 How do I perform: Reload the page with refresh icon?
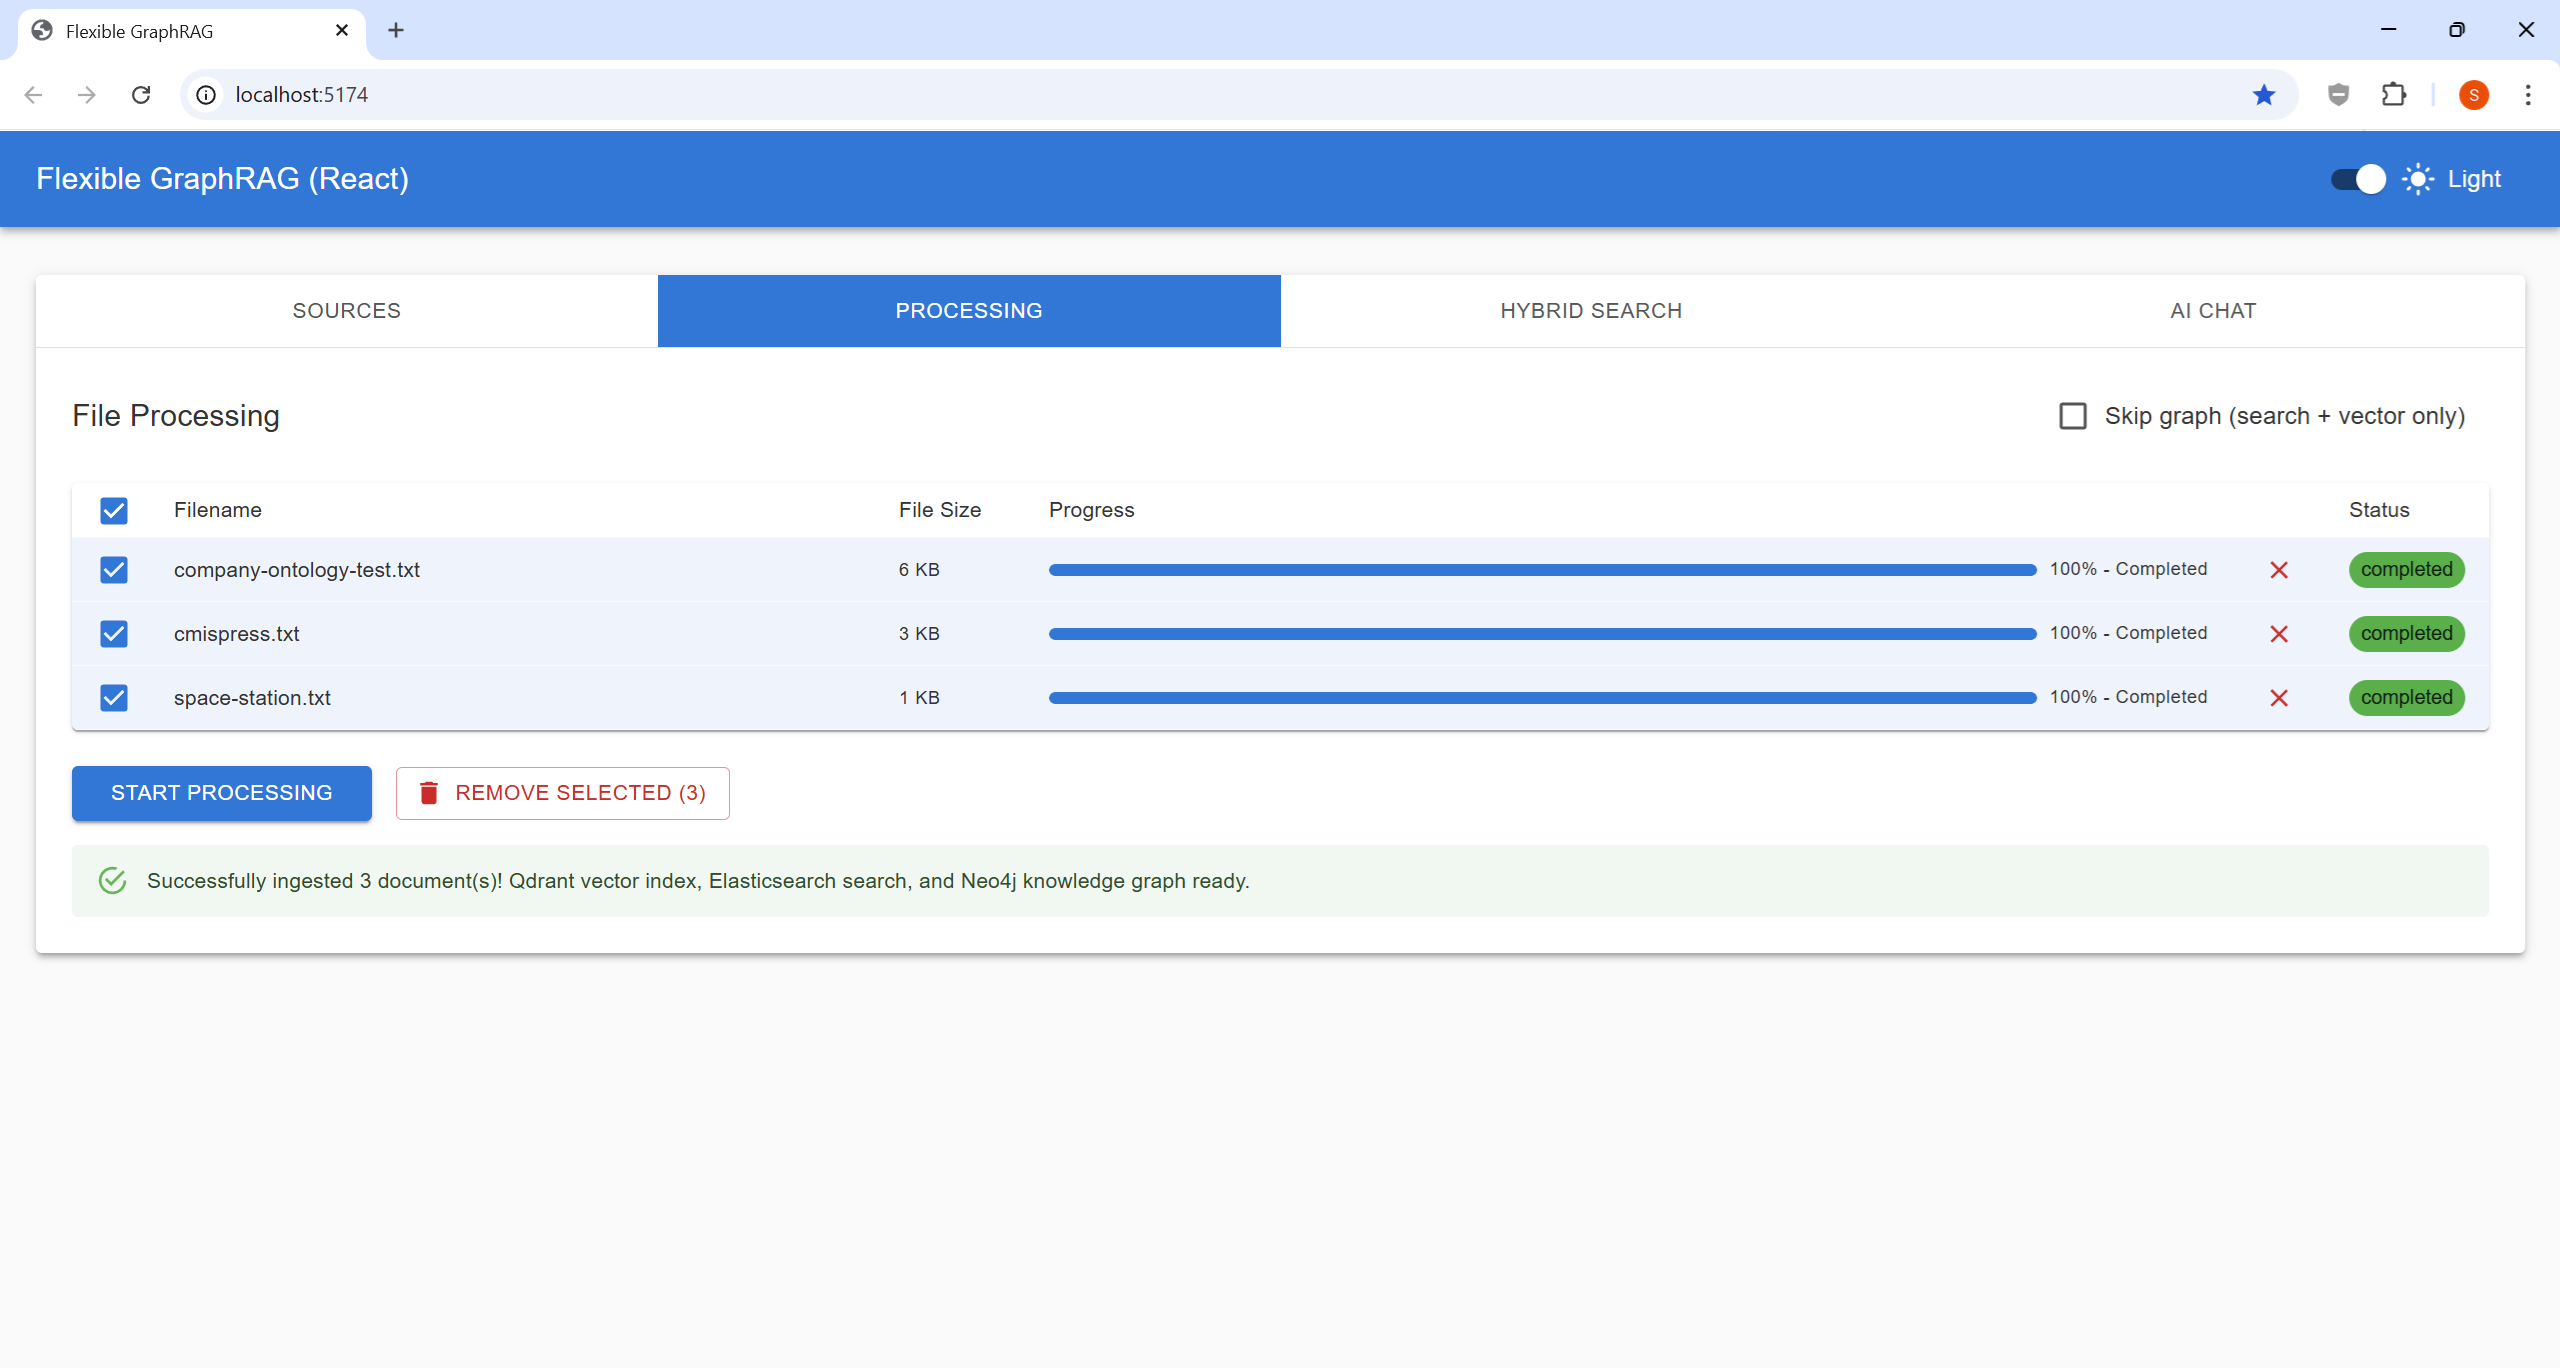[x=141, y=95]
